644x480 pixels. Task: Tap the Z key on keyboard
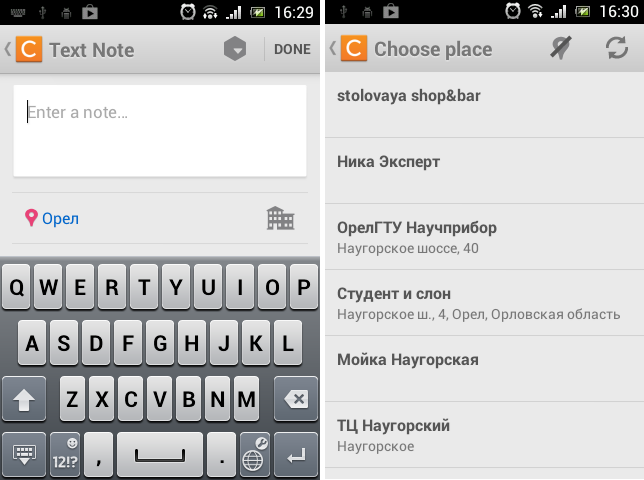click(x=72, y=399)
